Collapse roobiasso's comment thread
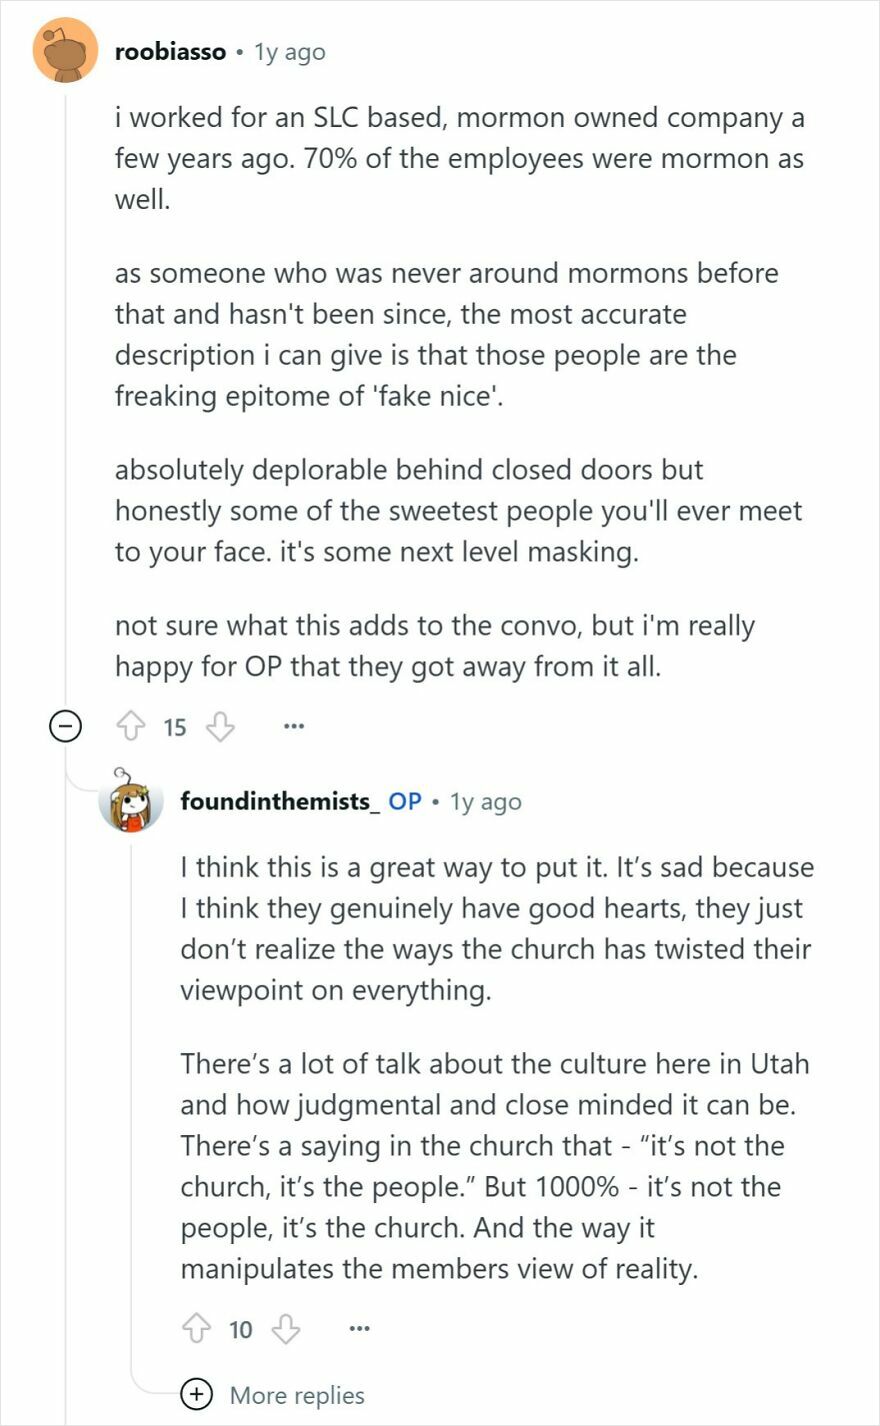 coord(64,727)
